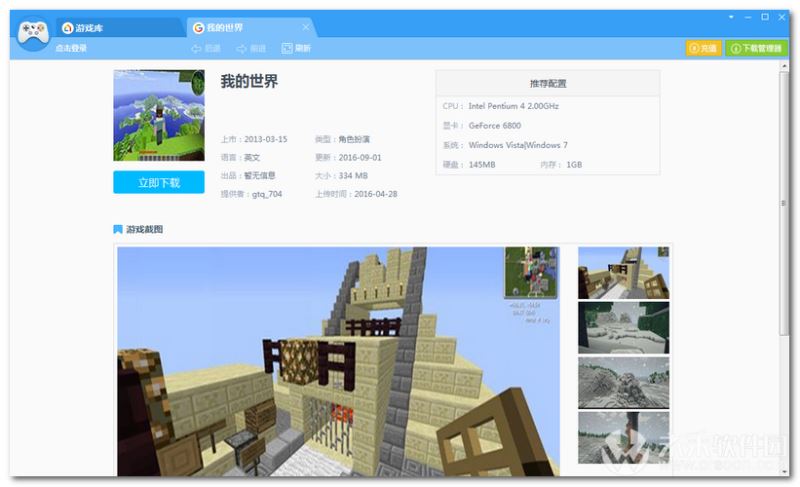This screenshot has width=800, height=487.
Task: Minimize the game client window
Action: tap(748, 17)
